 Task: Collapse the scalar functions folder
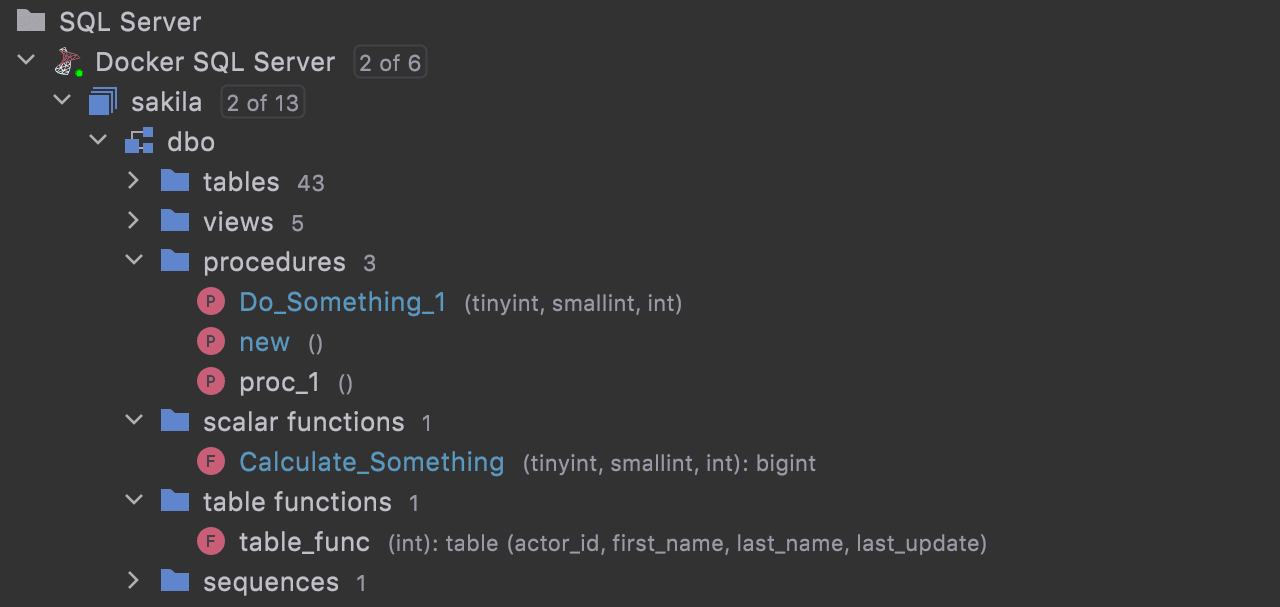point(134,421)
